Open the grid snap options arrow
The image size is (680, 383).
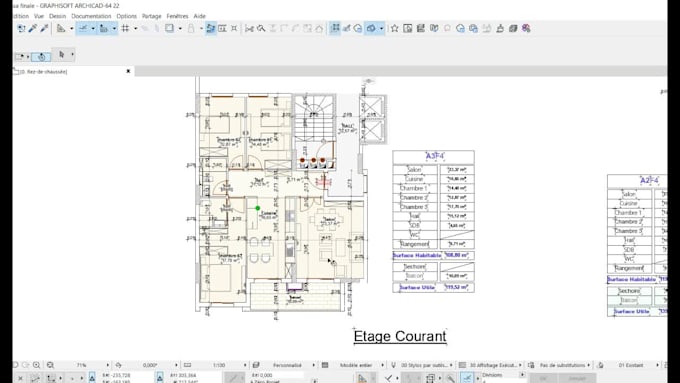(135, 29)
